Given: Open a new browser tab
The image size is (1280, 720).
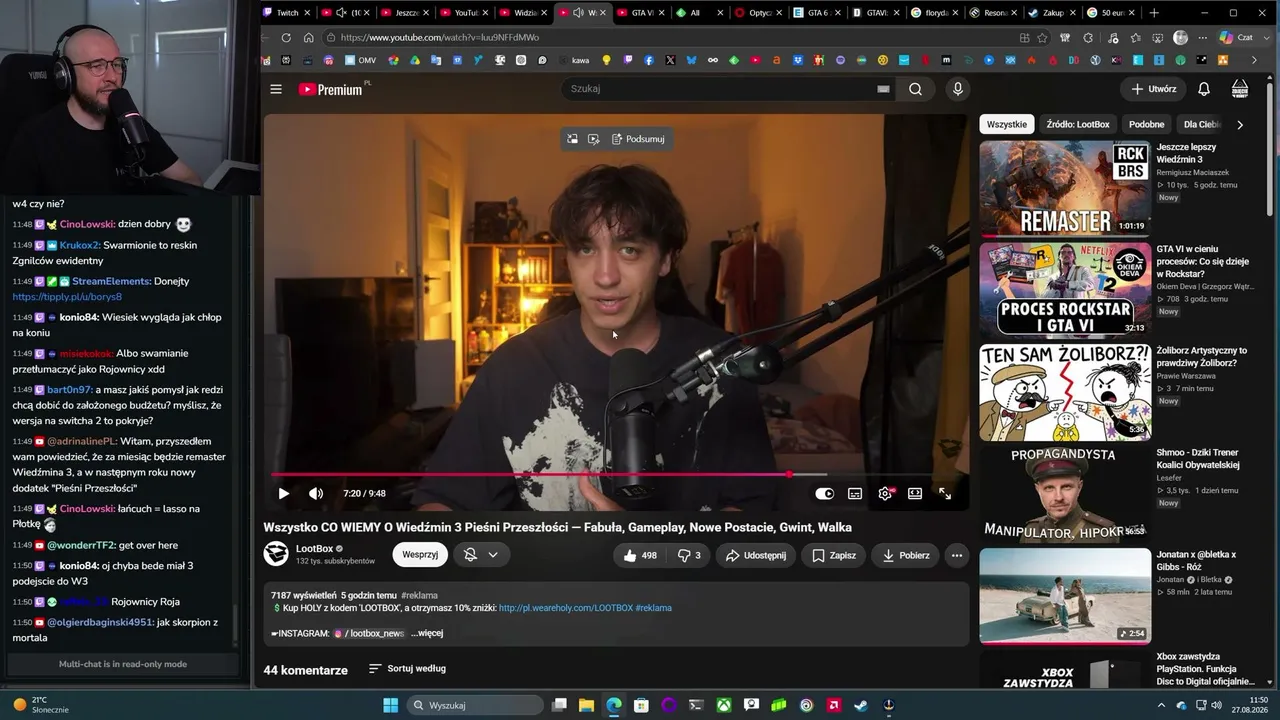Looking at the screenshot, I should point(1154,13).
